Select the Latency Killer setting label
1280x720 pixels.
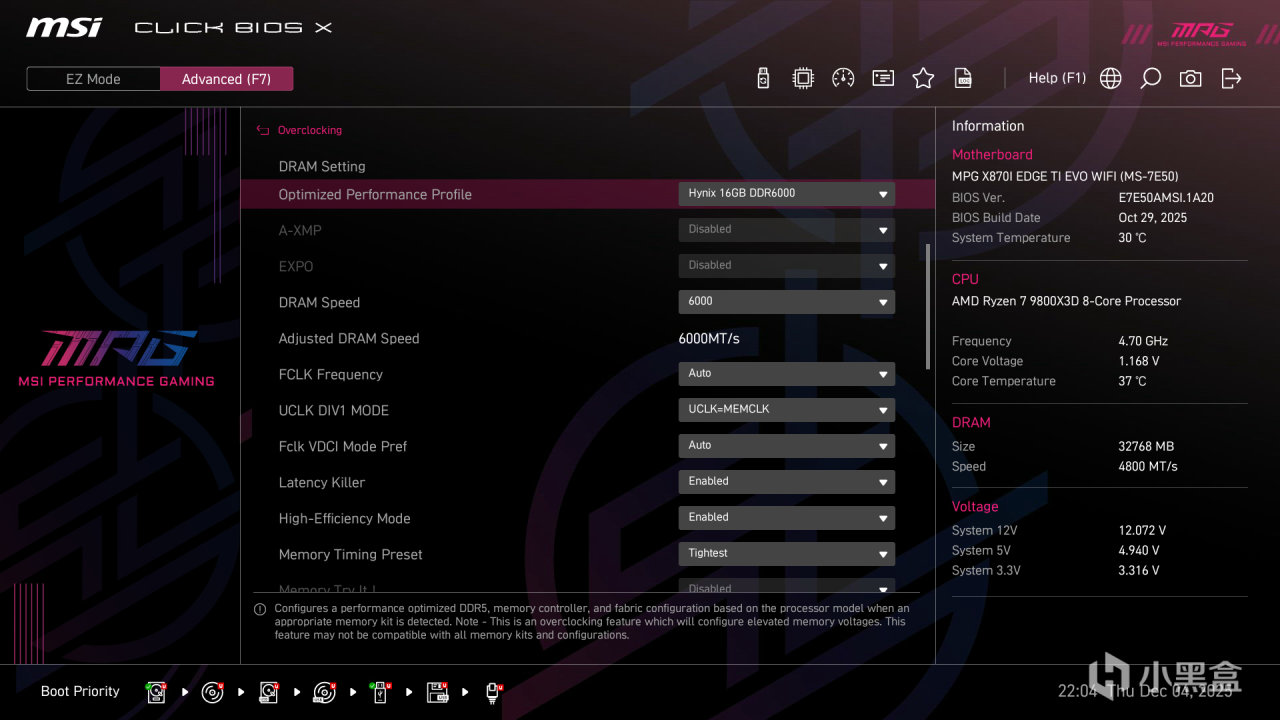tap(322, 482)
